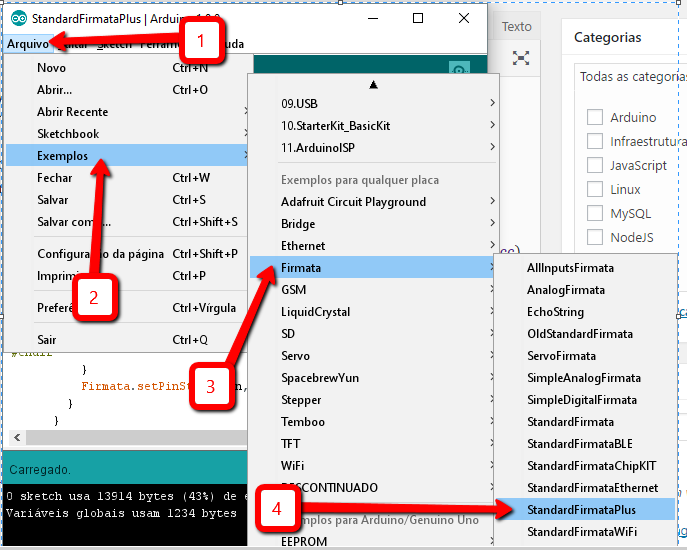Image resolution: width=687 pixels, height=550 pixels.
Task: Select the StandardFirmataPlus example
Action: 585,509
